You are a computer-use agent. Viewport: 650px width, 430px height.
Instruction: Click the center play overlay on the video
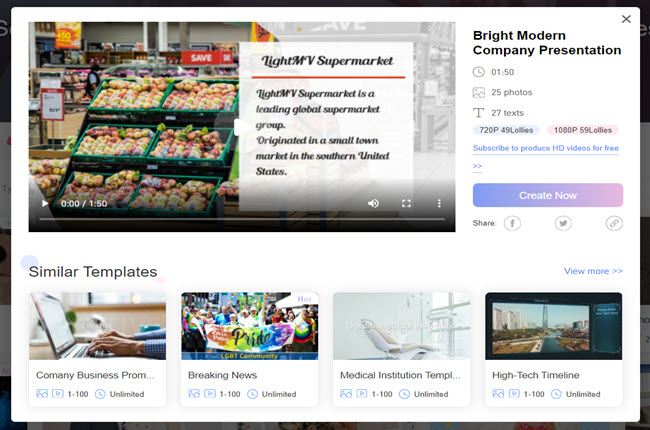(241, 127)
